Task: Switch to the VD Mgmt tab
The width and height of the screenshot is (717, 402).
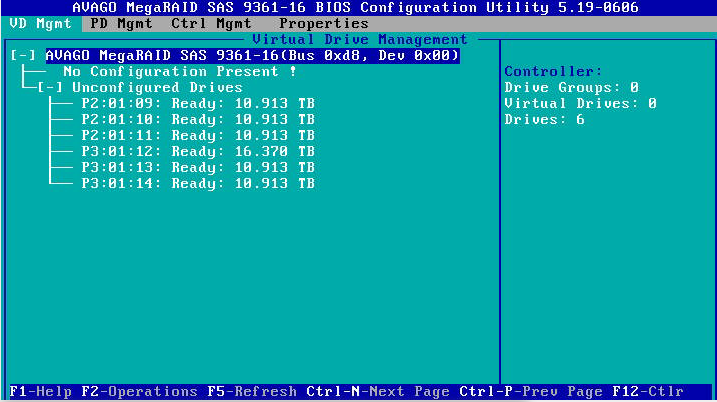Action: click(41, 24)
